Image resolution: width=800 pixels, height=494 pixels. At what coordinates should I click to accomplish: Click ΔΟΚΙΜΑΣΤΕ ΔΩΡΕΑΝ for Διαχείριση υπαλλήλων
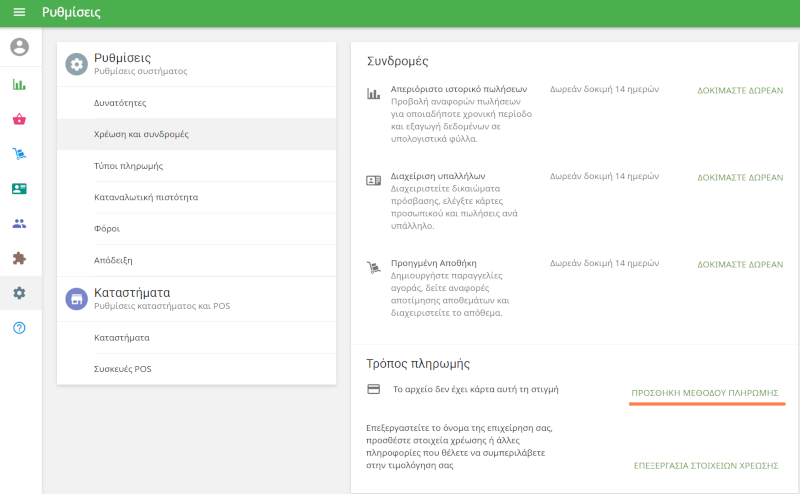point(739,177)
